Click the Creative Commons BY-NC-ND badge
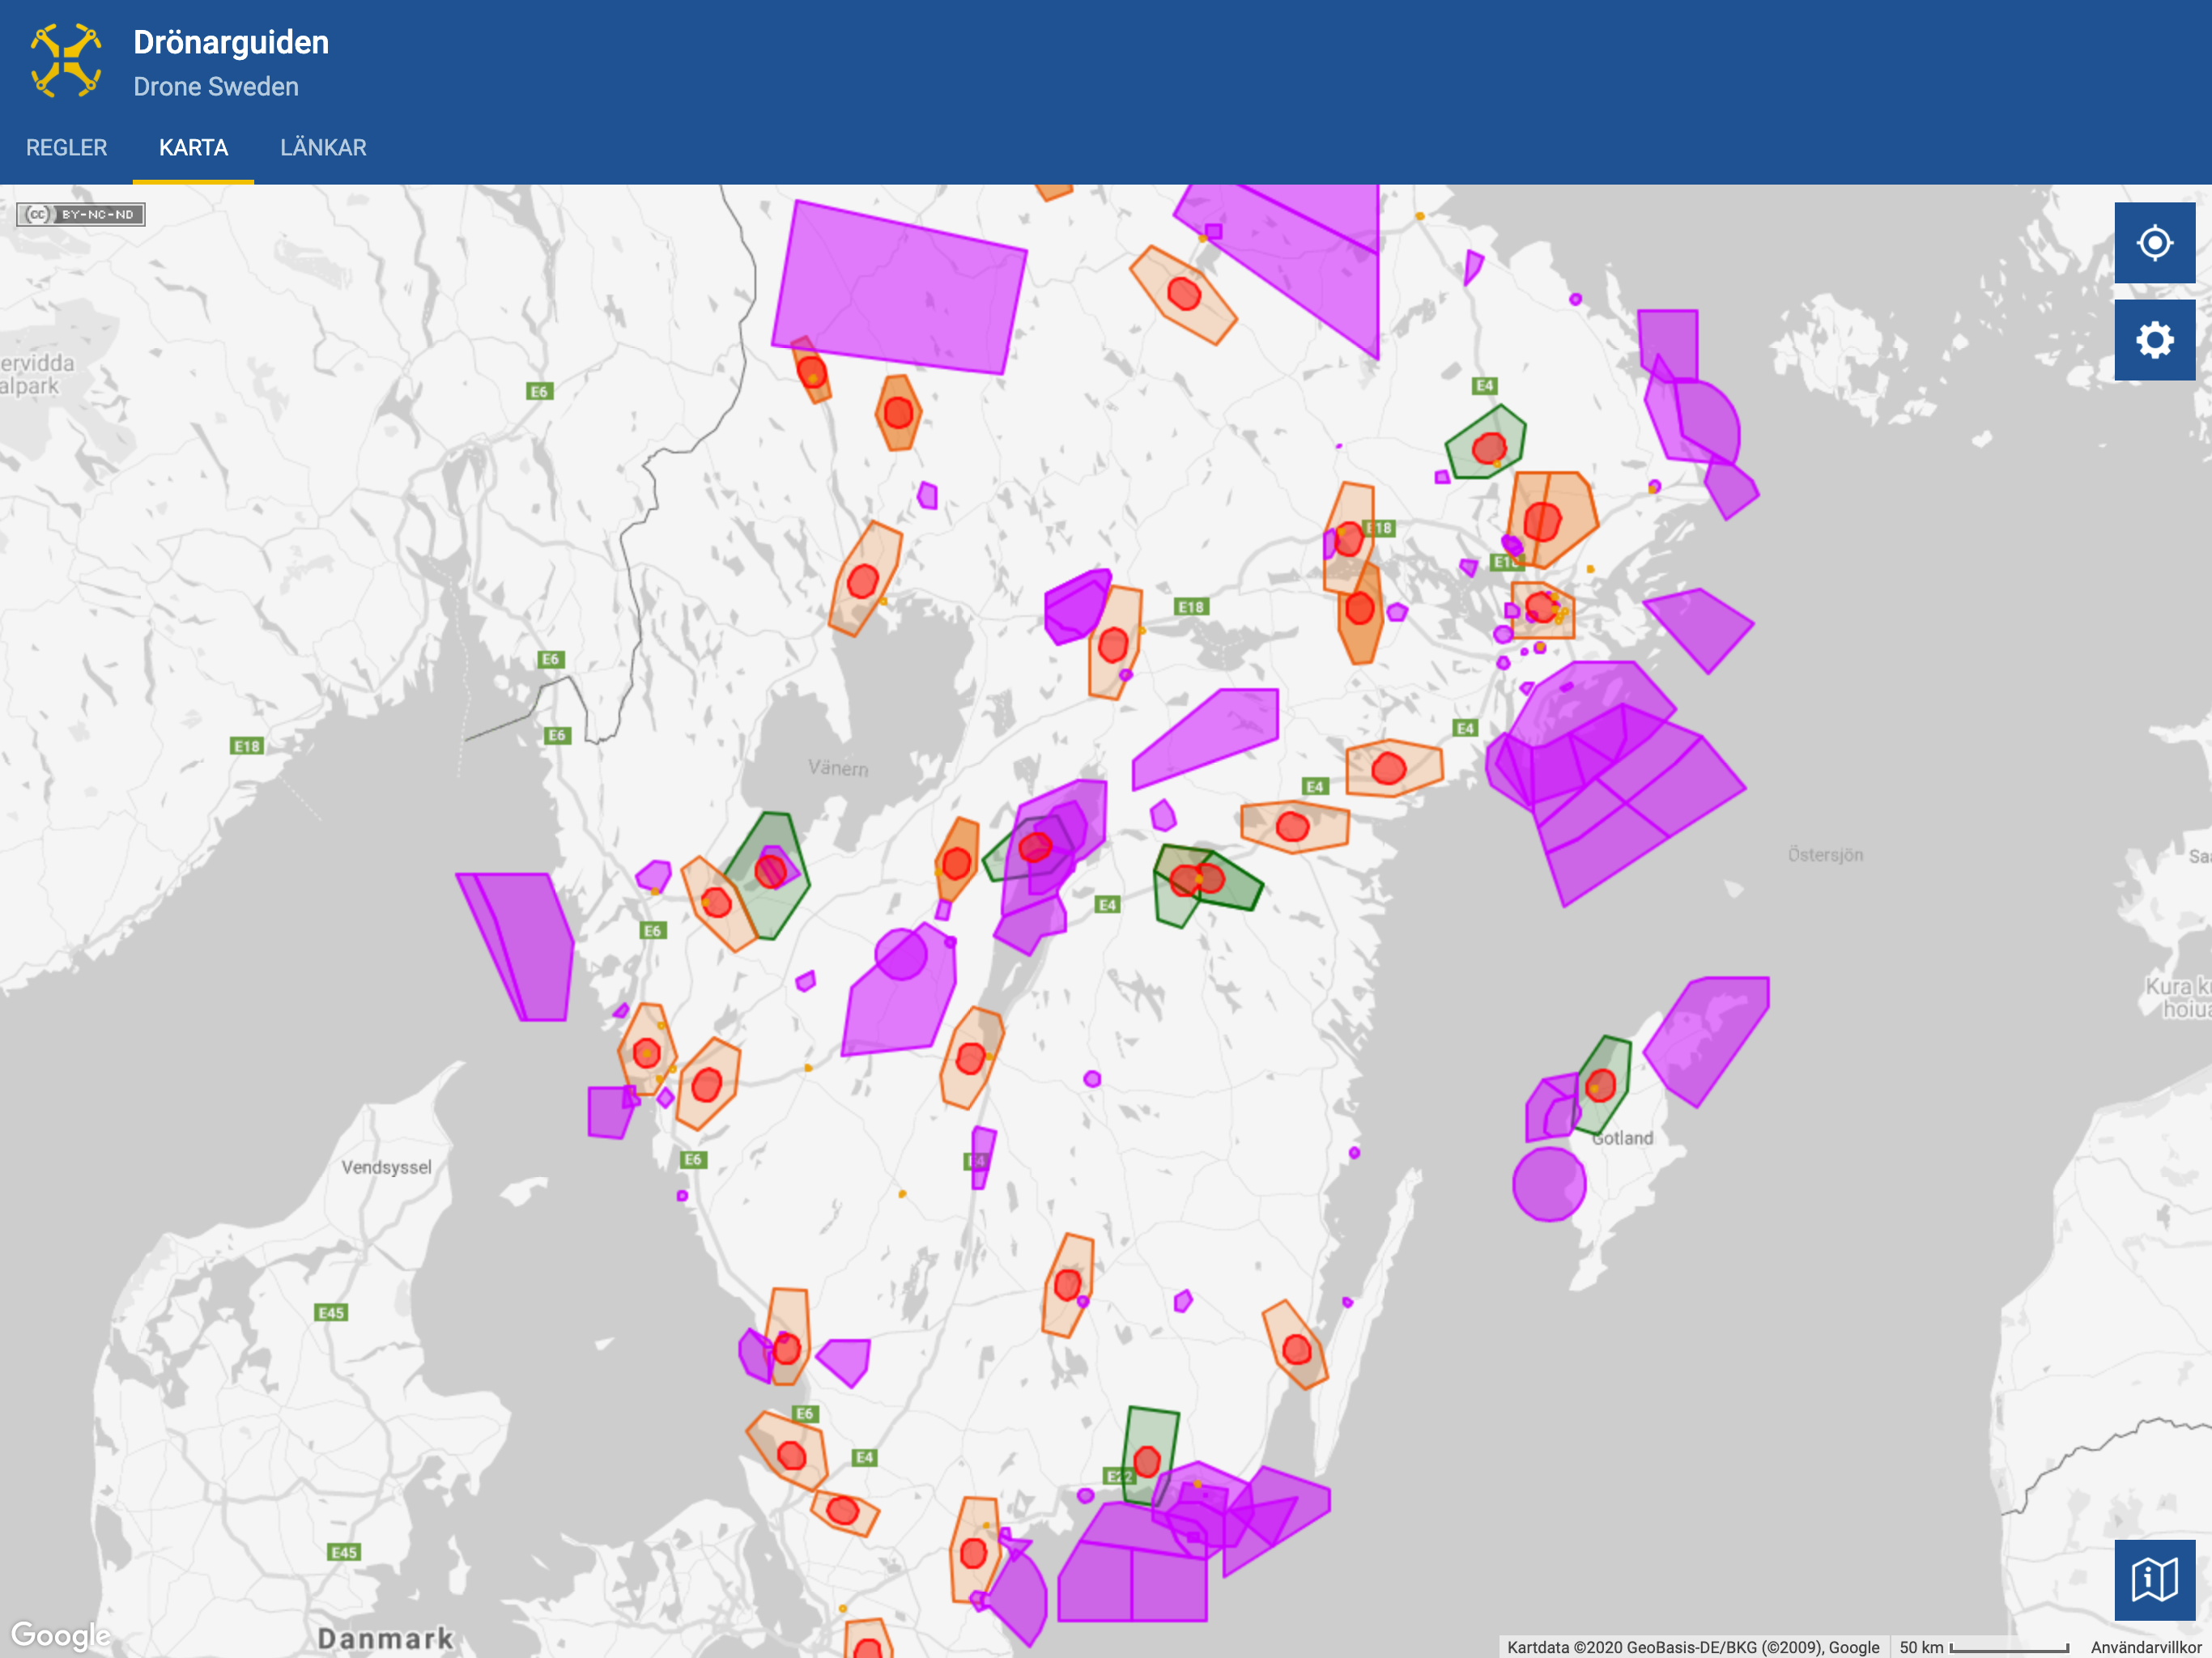2212x1658 pixels. [81, 214]
